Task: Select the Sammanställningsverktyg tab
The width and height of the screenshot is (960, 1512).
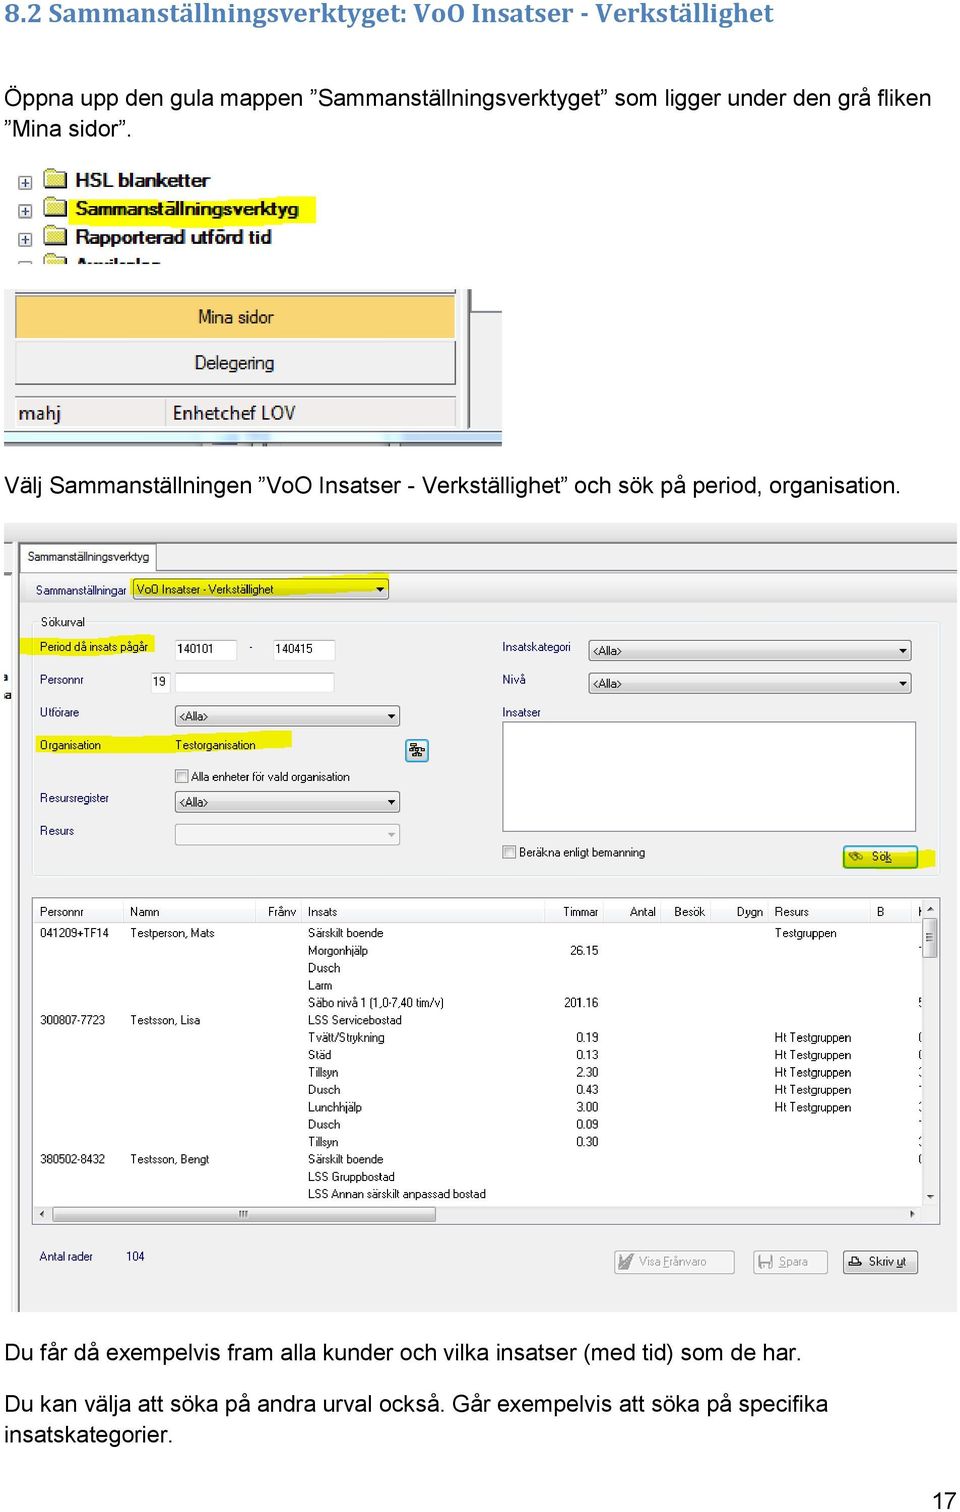Action: coord(88,557)
